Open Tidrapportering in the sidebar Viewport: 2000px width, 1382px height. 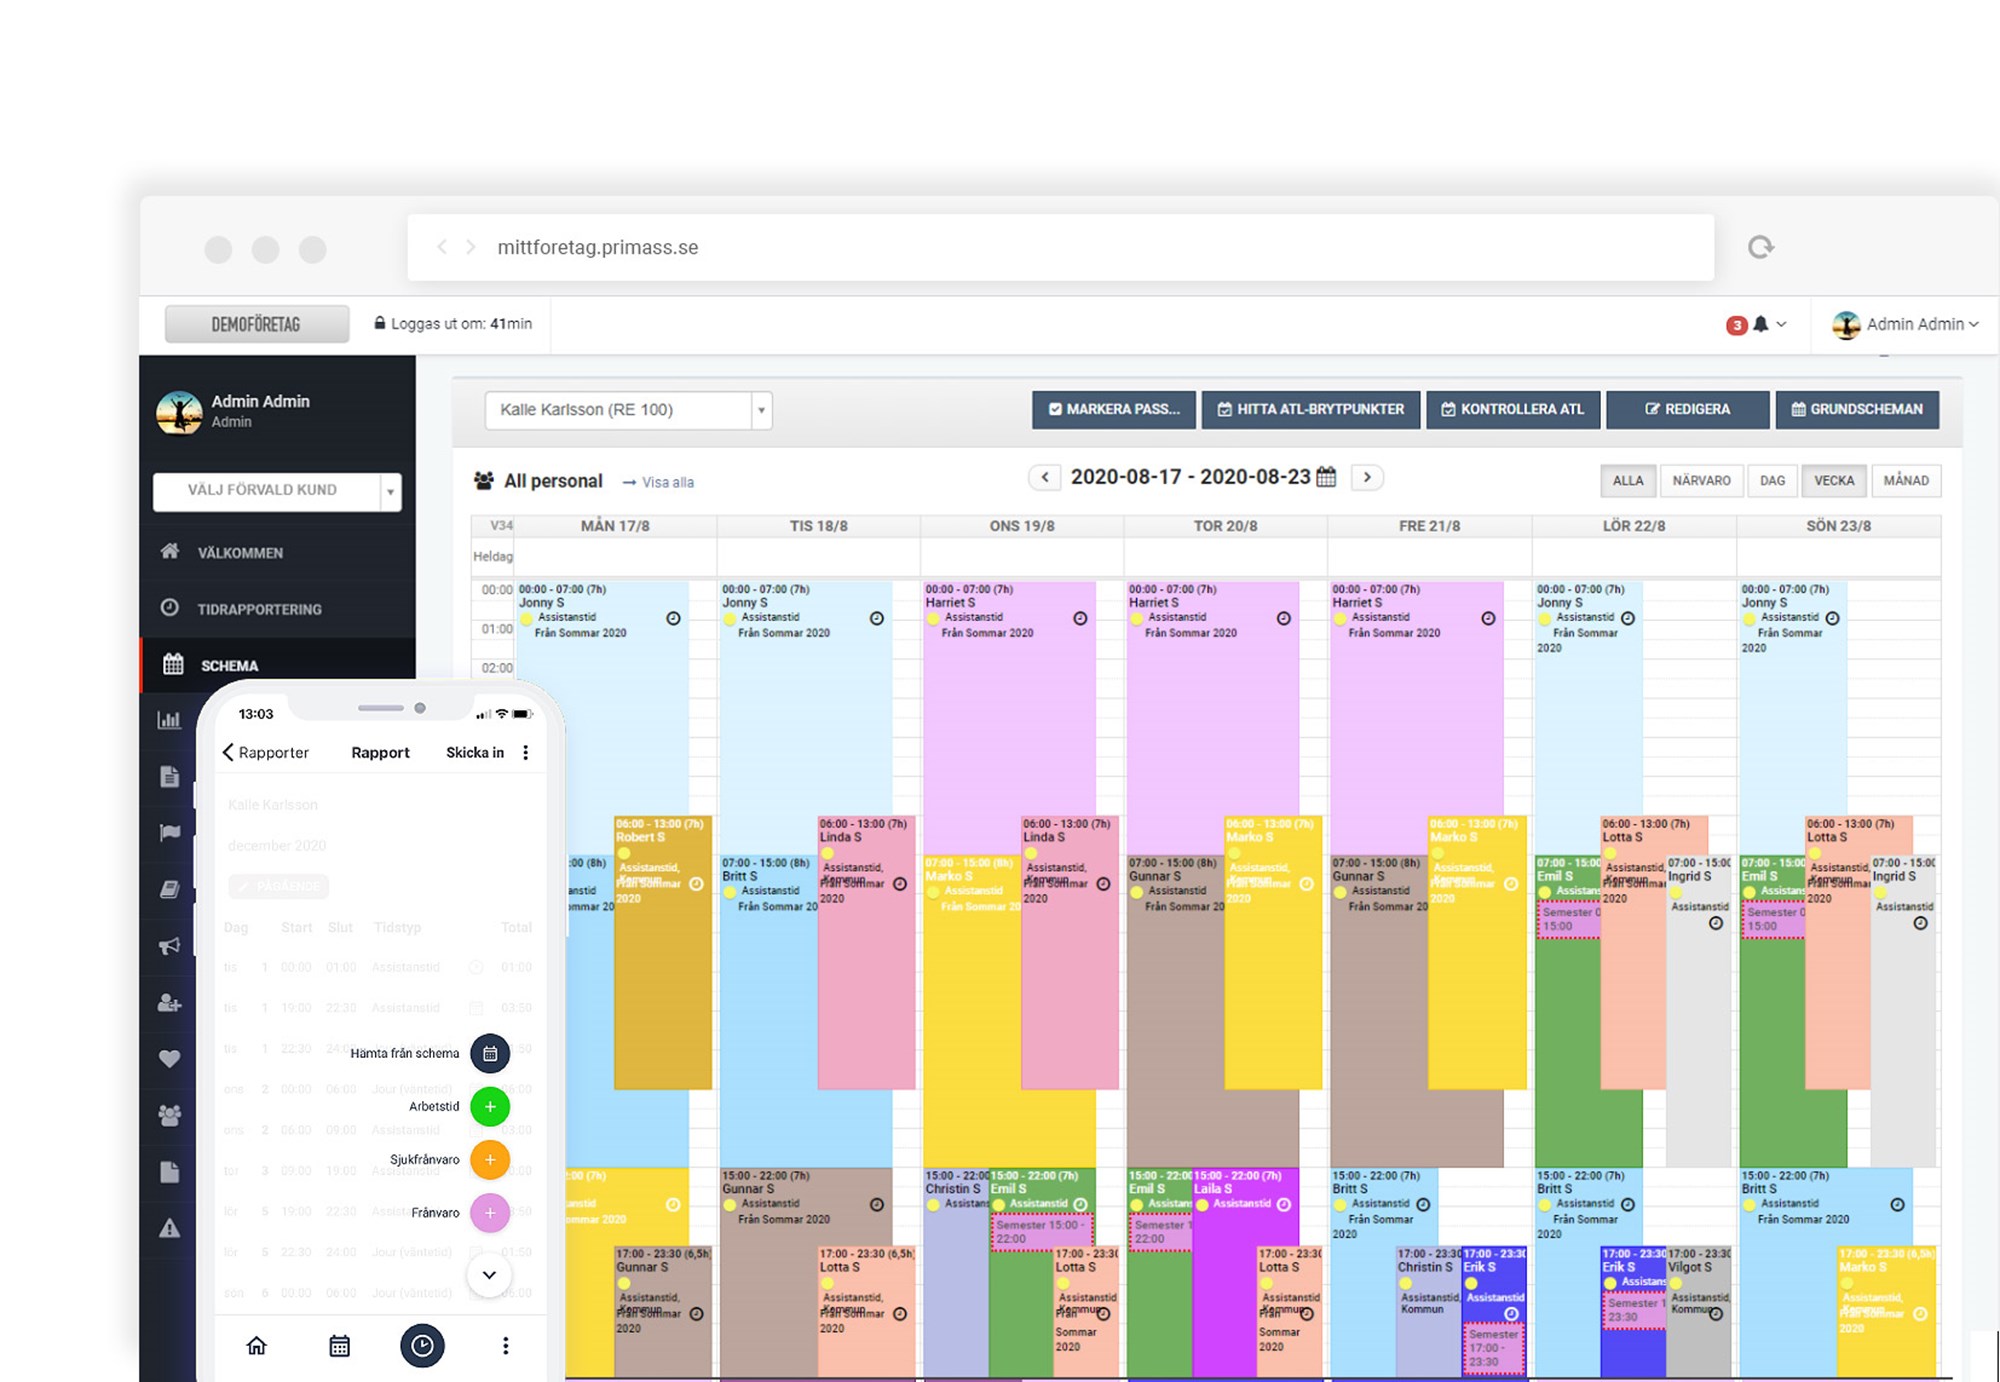[x=259, y=609]
